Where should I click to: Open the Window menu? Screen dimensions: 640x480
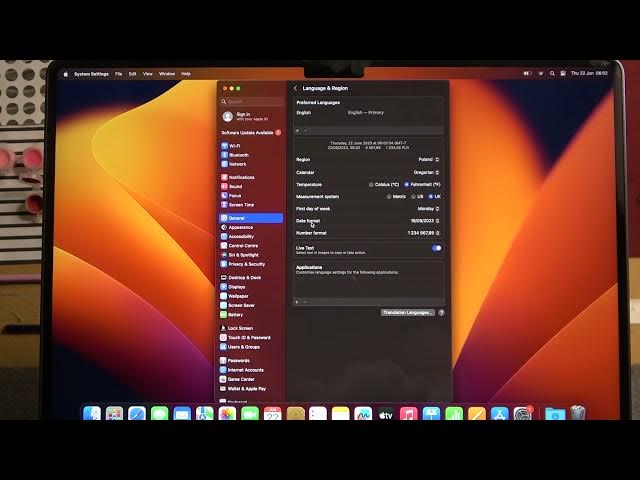tap(167, 74)
